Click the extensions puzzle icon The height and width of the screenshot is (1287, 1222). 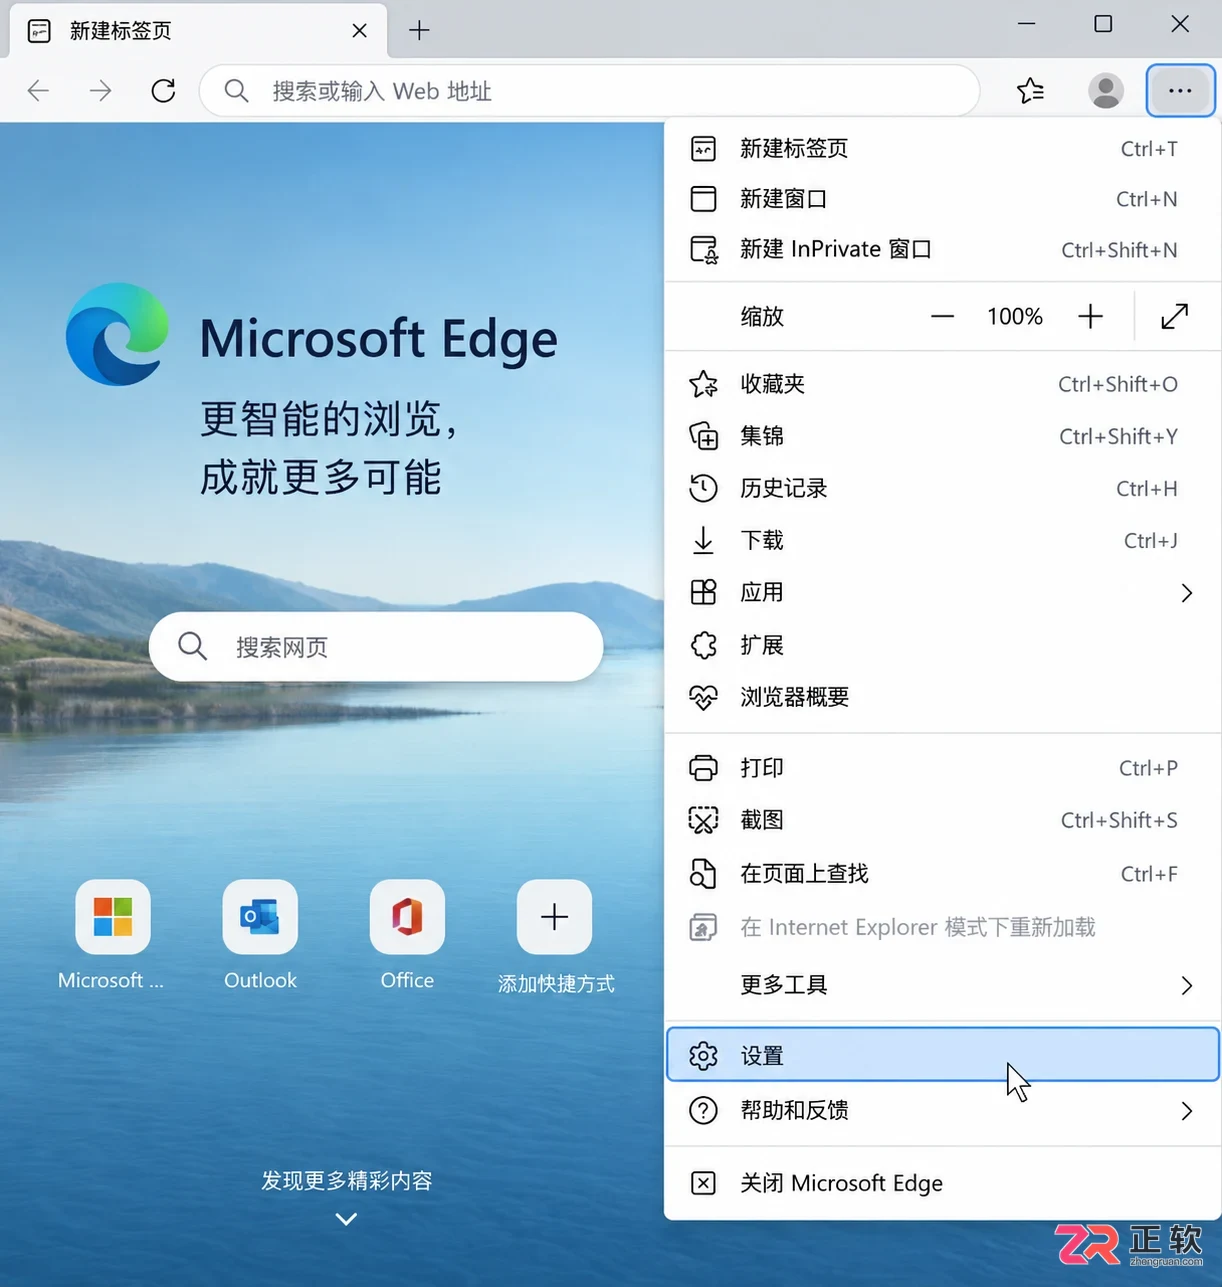point(703,645)
